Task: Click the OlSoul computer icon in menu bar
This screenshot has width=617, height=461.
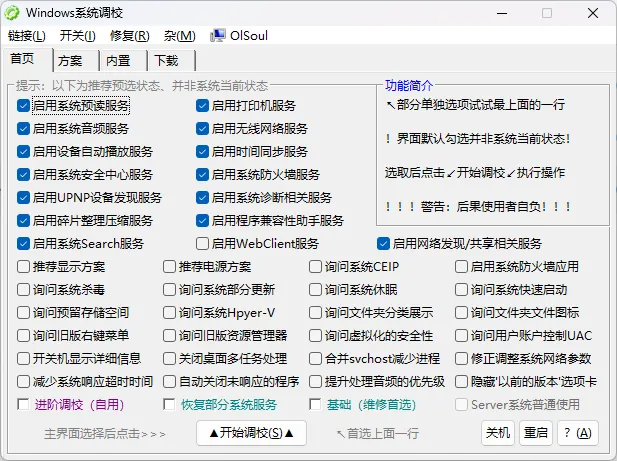Action: pyautogui.click(x=218, y=35)
